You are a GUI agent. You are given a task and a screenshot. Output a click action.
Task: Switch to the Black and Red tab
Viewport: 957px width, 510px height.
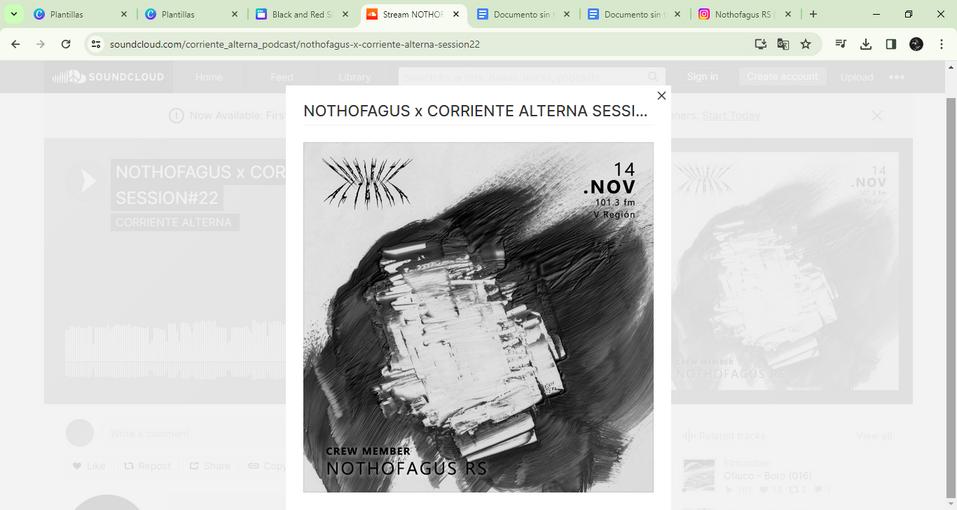(x=302, y=14)
